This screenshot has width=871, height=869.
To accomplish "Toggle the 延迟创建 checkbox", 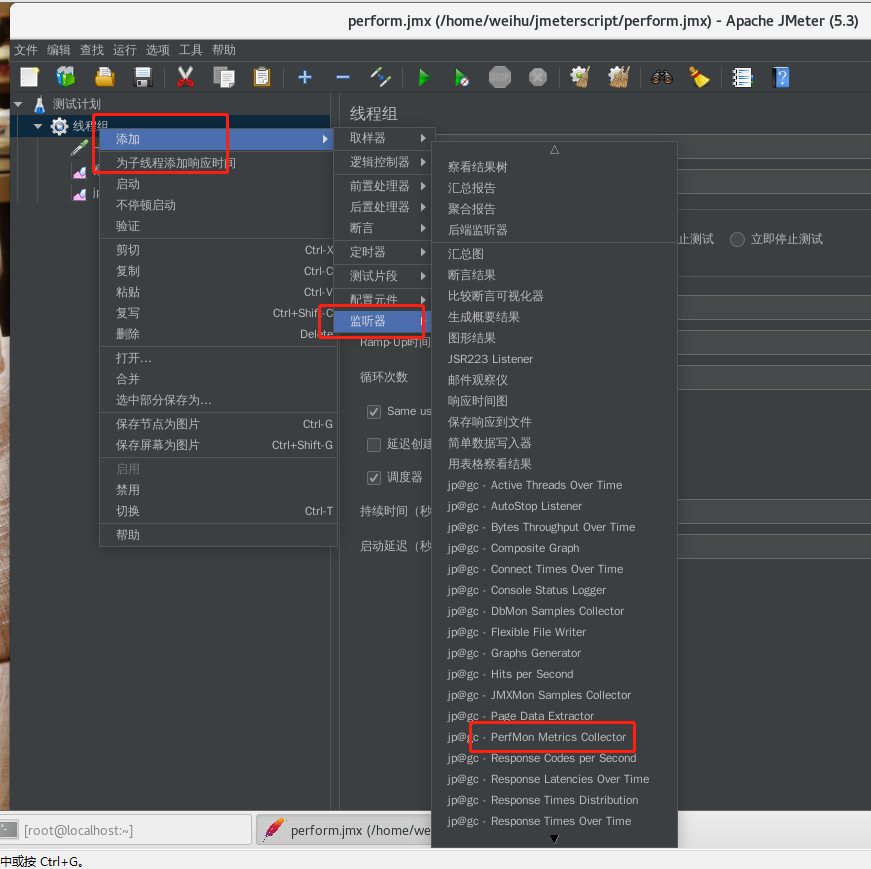I will (374, 445).
